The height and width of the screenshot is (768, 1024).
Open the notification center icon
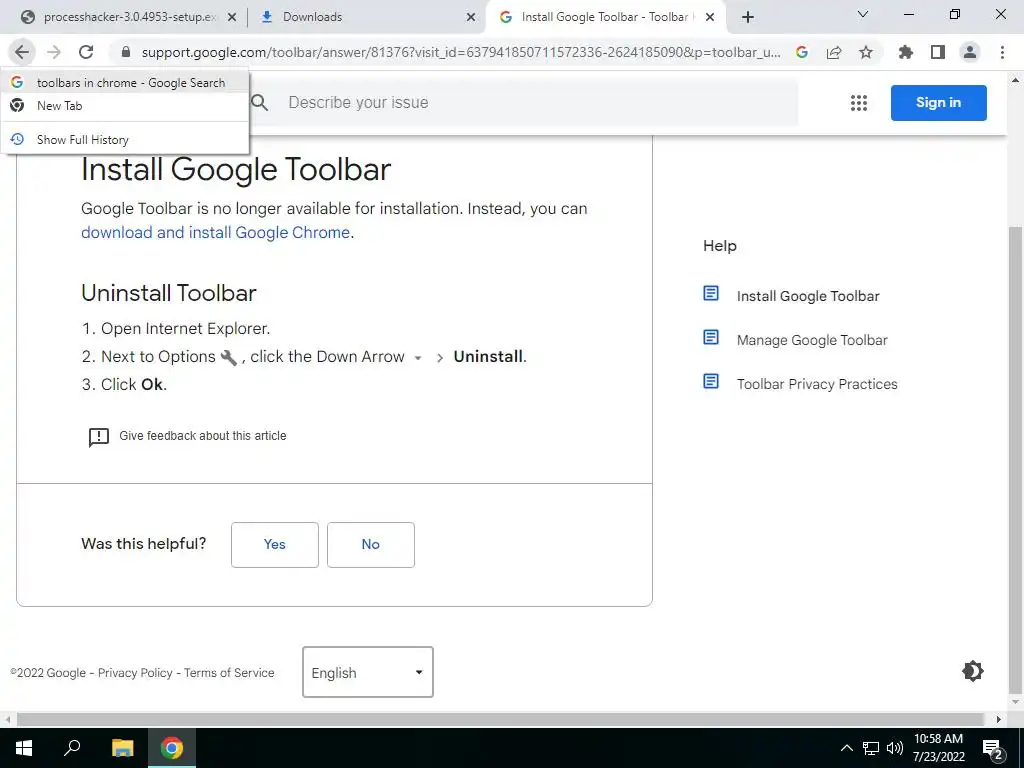pos(993,750)
